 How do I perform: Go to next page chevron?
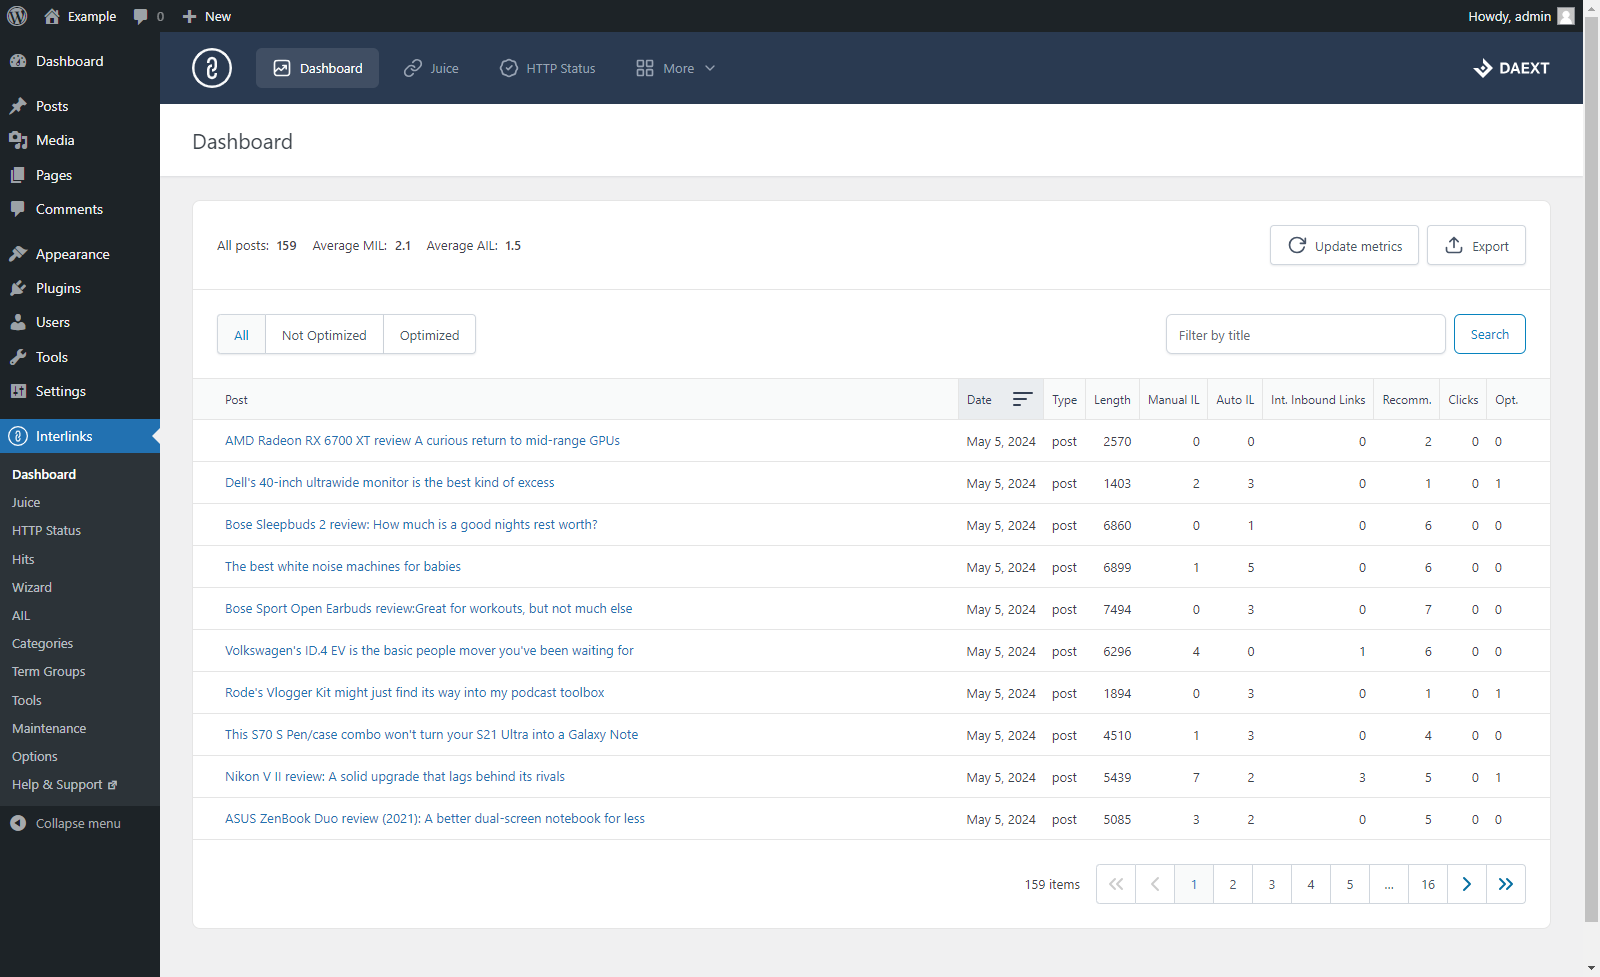click(1466, 884)
